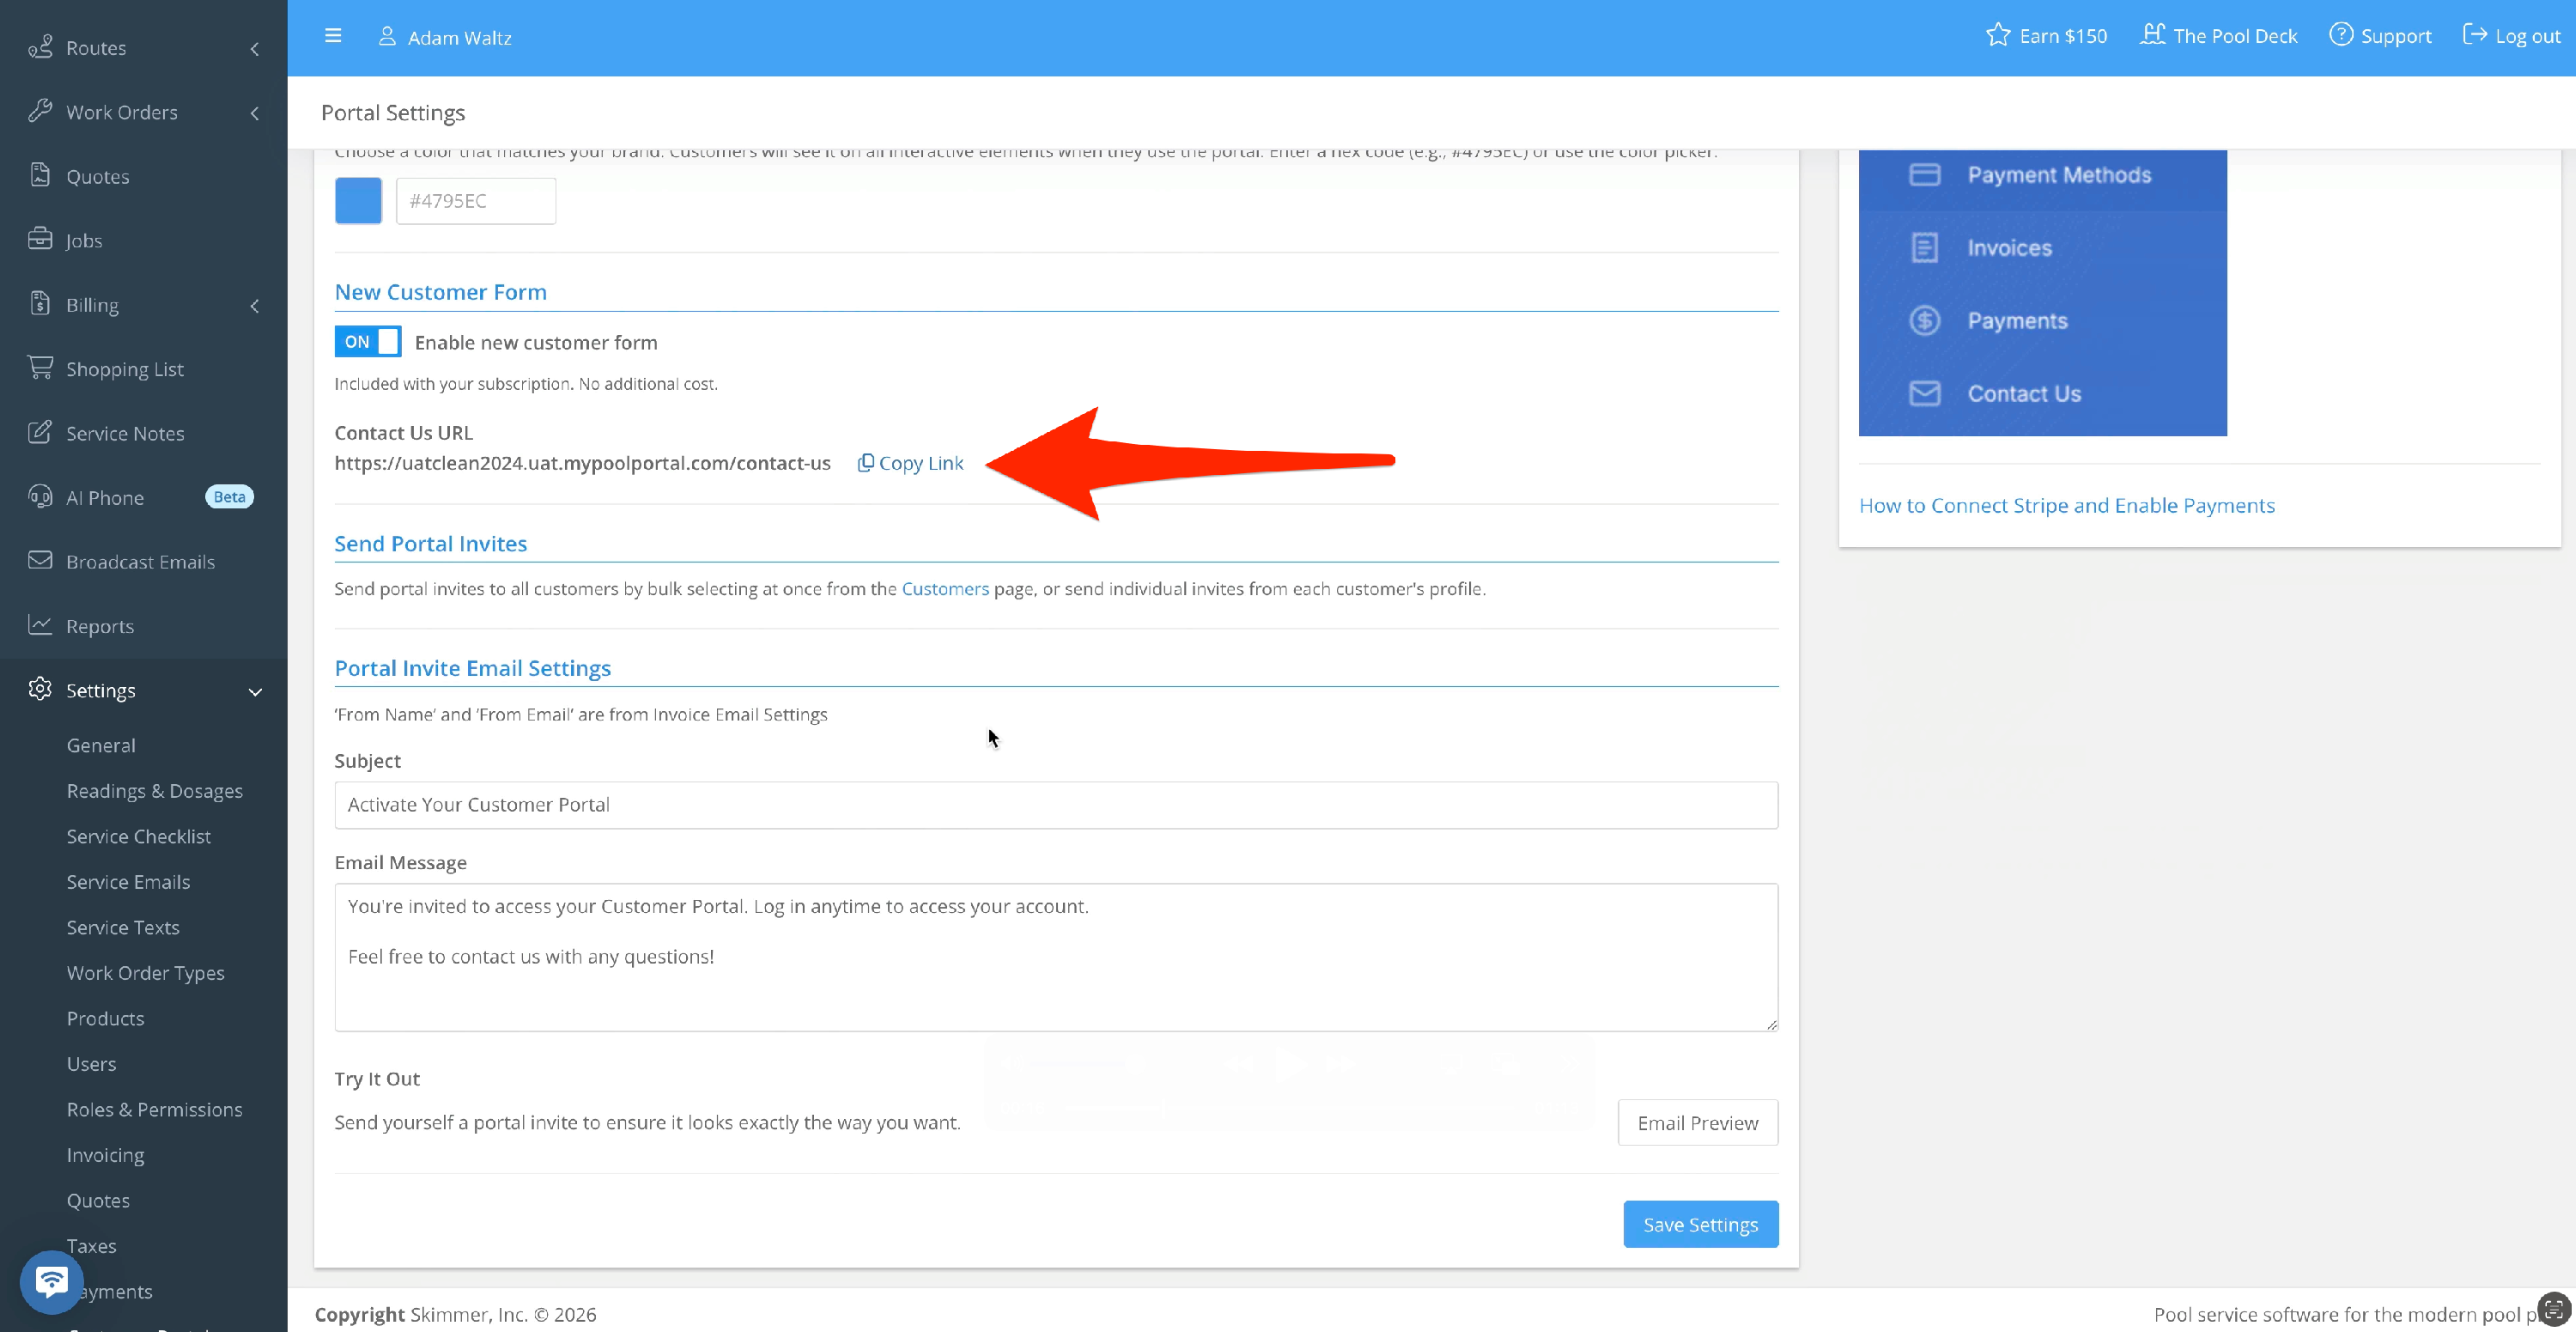This screenshot has height=1332, width=2576.
Task: Toggle off Enable new customer form
Action: pyautogui.click(x=368, y=342)
